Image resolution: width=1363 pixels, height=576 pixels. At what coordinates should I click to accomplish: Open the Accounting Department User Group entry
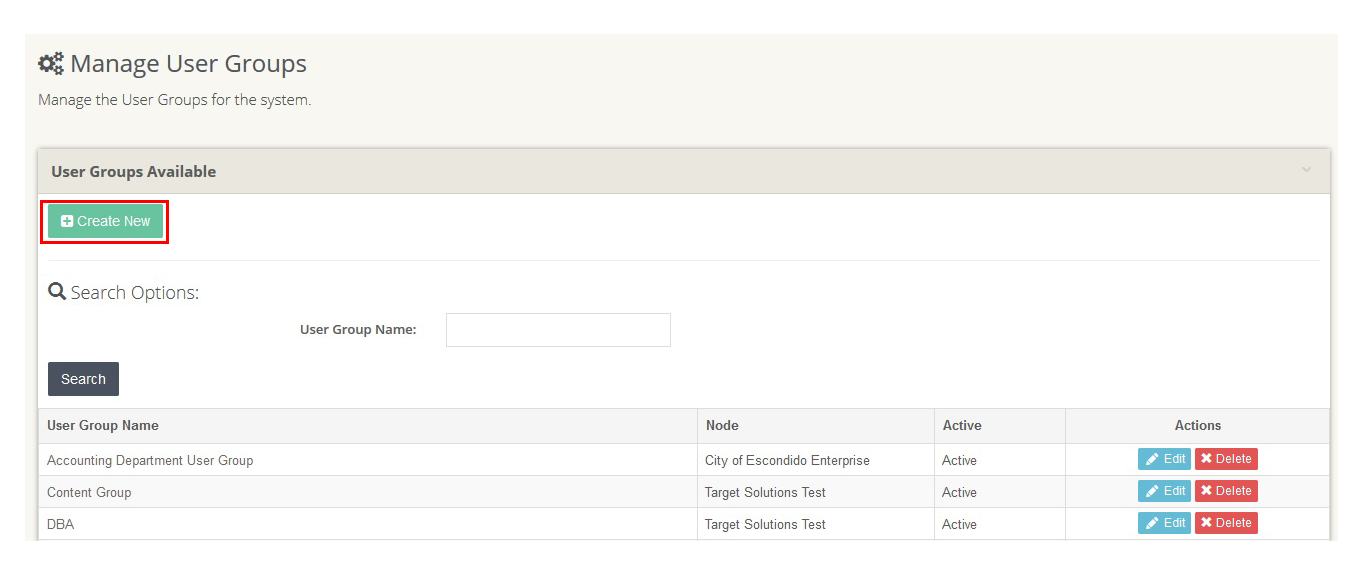tap(150, 459)
